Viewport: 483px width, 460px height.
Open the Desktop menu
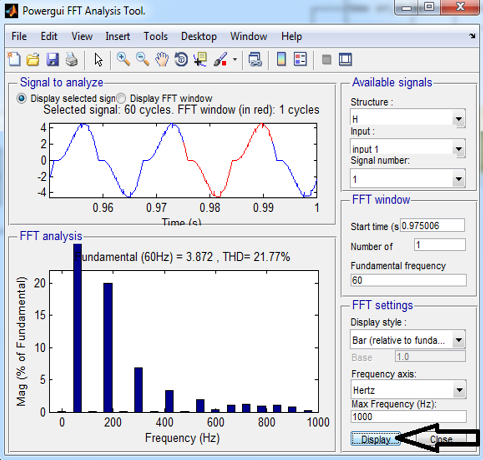click(199, 36)
